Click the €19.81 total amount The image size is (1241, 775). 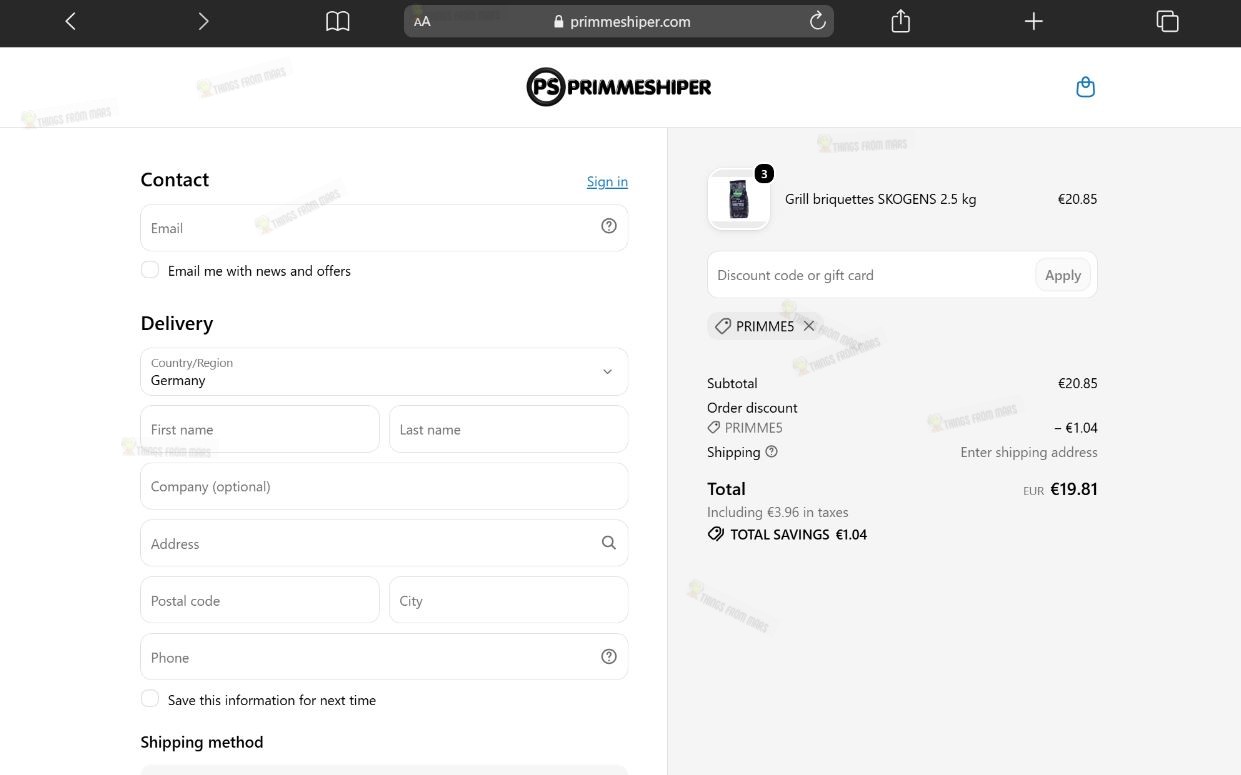[x=1074, y=489]
